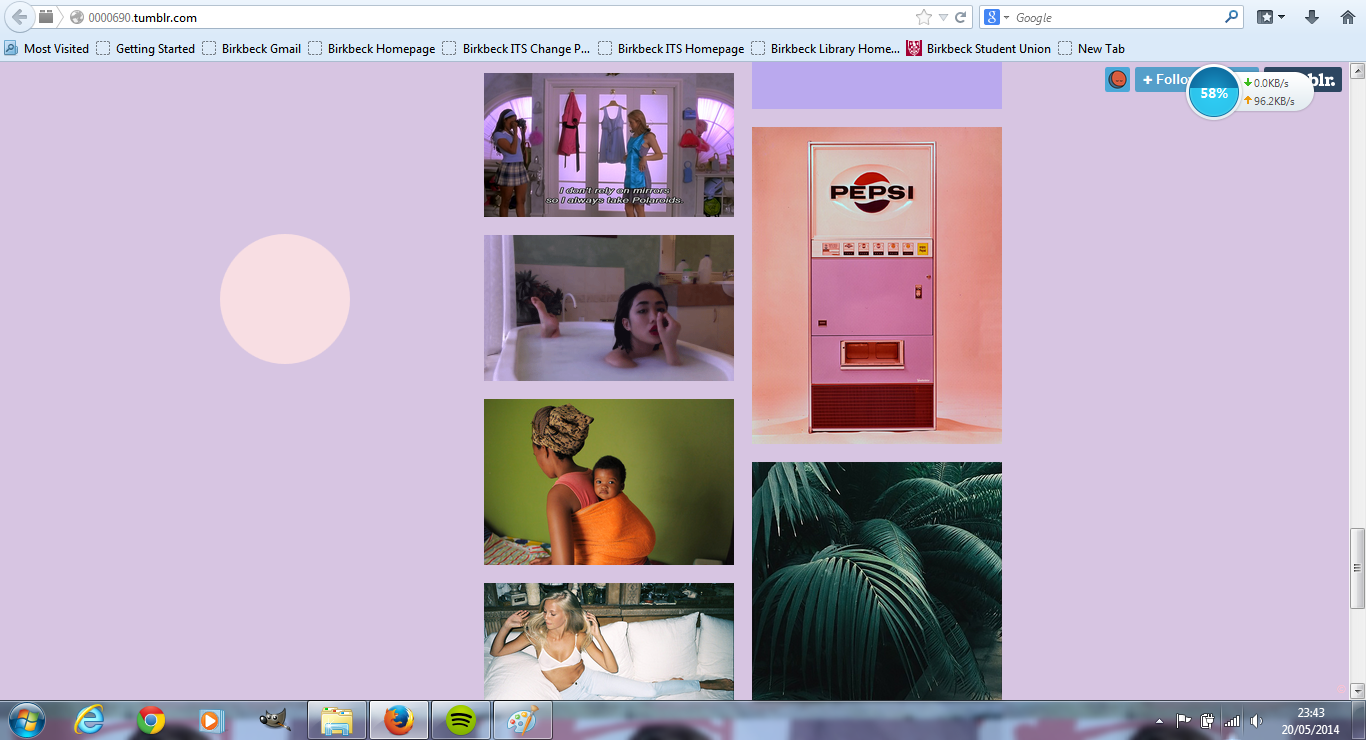Open the Most Visited bookmarks folder
The width and height of the screenshot is (1366, 742).
(x=47, y=48)
